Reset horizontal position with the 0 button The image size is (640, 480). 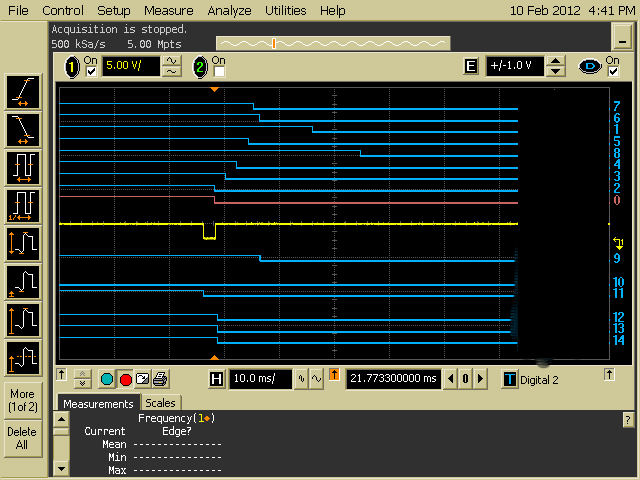click(465, 379)
